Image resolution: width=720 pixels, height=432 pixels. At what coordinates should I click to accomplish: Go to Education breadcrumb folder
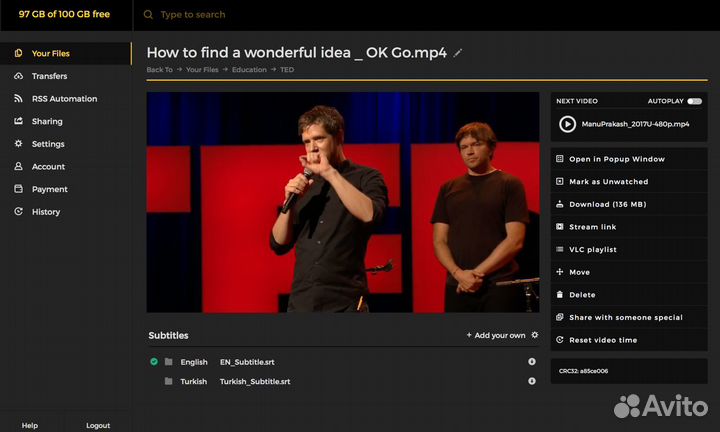click(x=249, y=70)
